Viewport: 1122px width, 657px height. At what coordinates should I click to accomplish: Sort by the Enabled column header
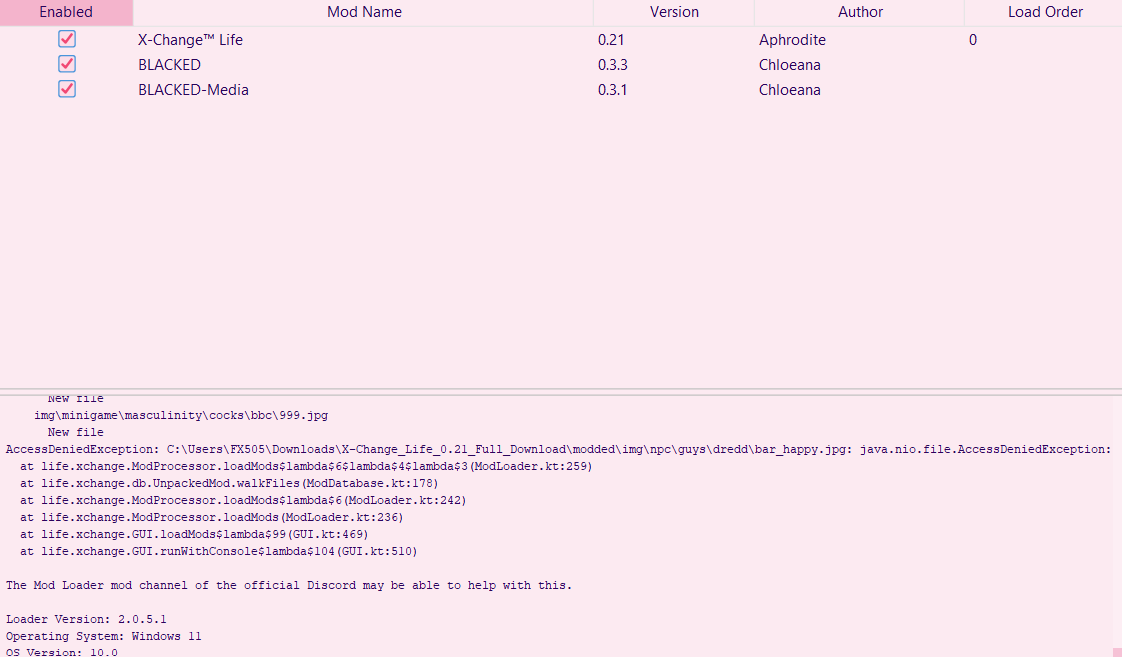pos(66,12)
